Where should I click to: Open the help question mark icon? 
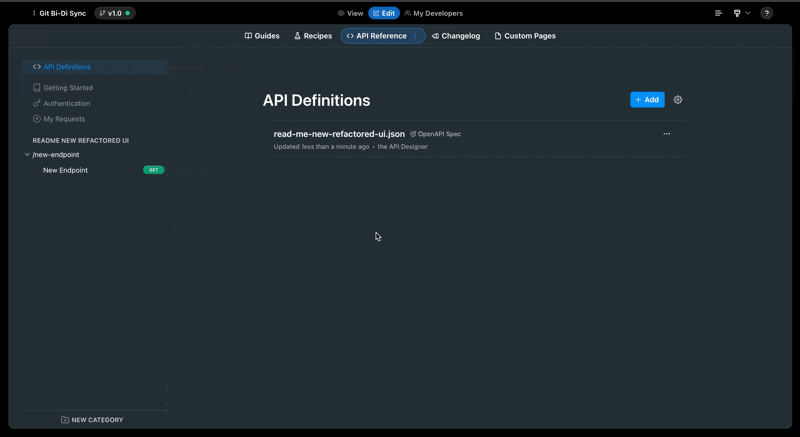pos(766,13)
